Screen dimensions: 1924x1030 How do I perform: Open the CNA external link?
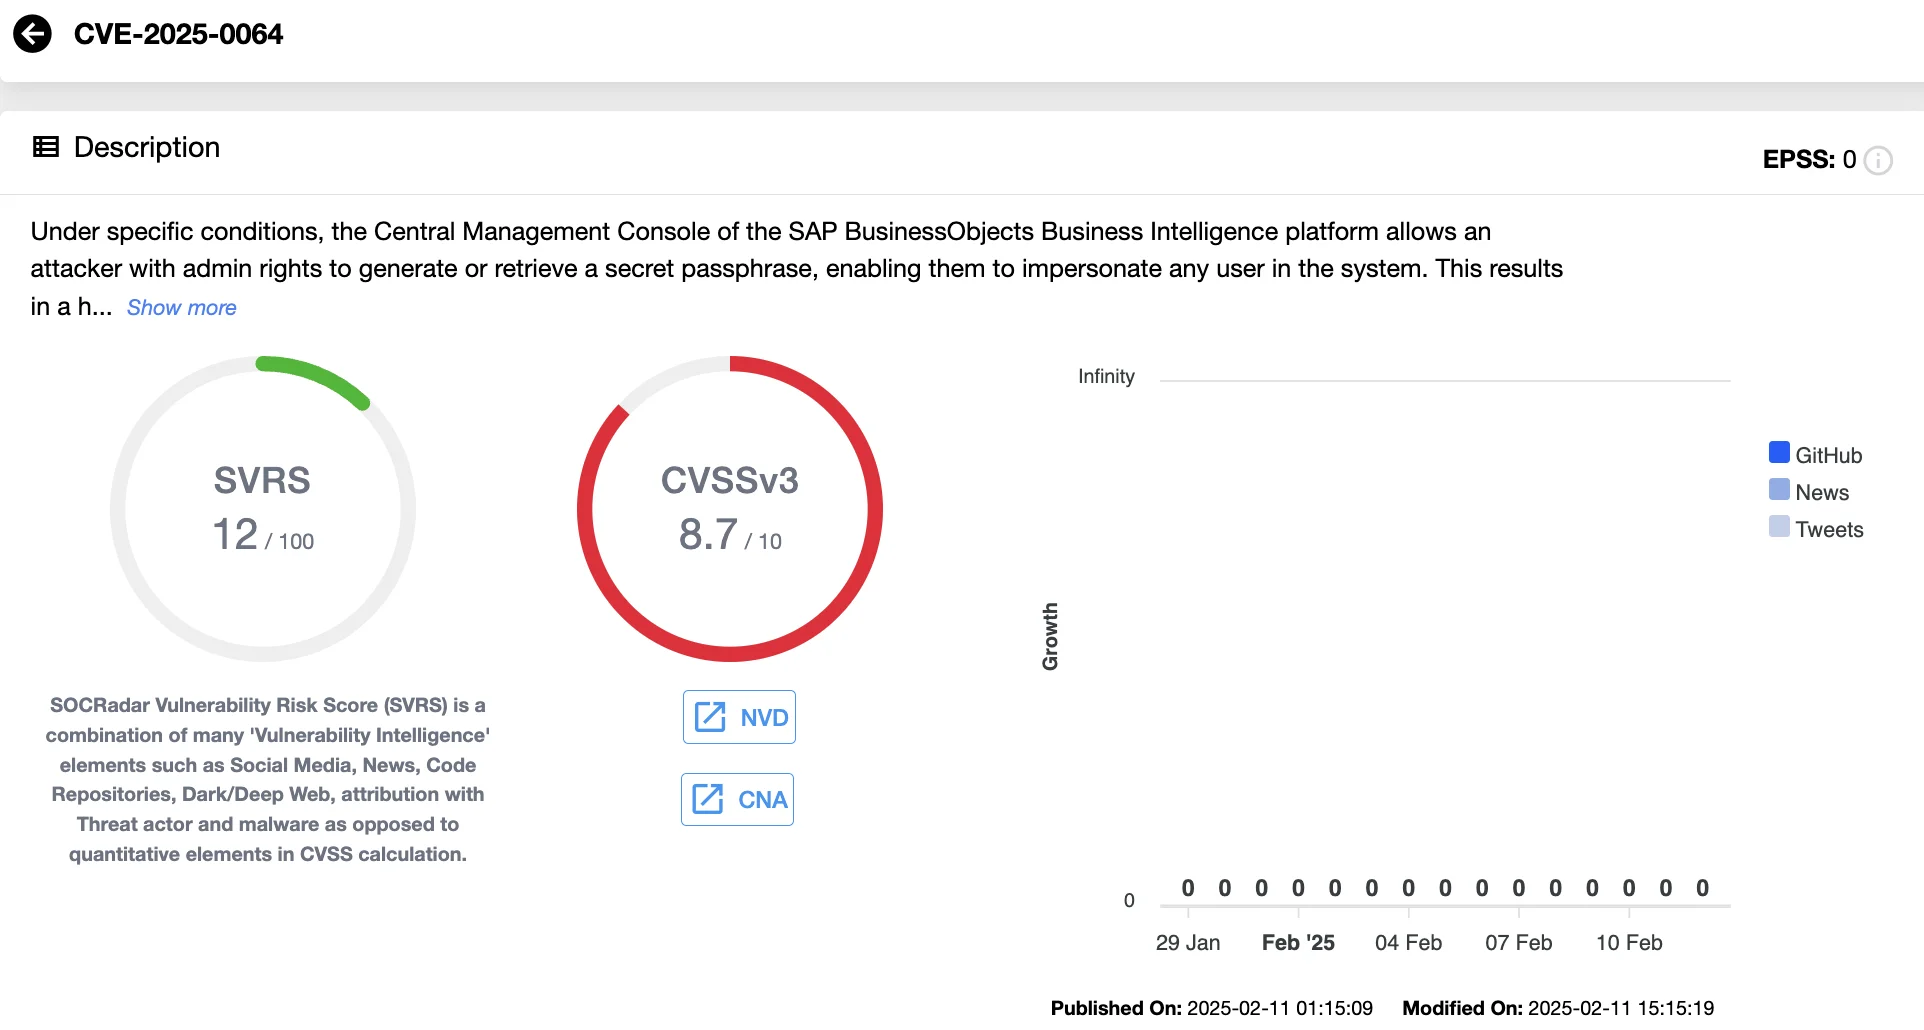(x=737, y=799)
